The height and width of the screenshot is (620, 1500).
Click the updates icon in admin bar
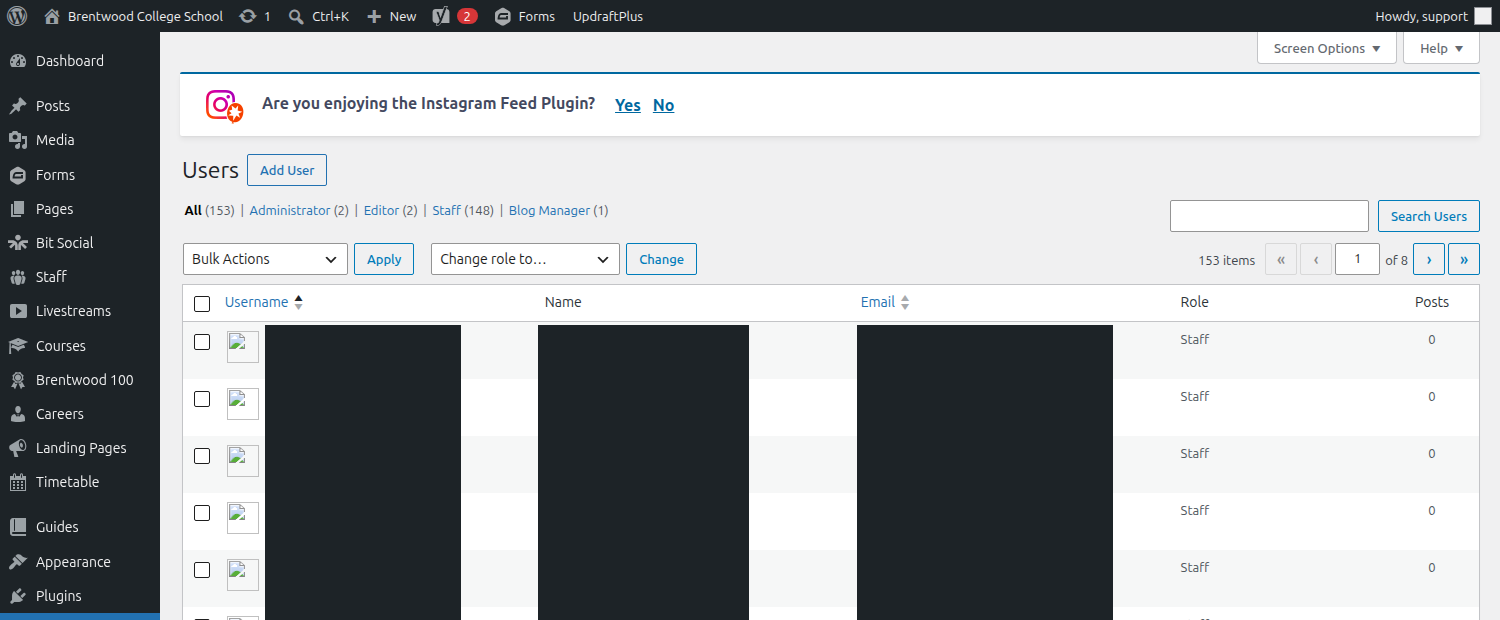tap(247, 16)
